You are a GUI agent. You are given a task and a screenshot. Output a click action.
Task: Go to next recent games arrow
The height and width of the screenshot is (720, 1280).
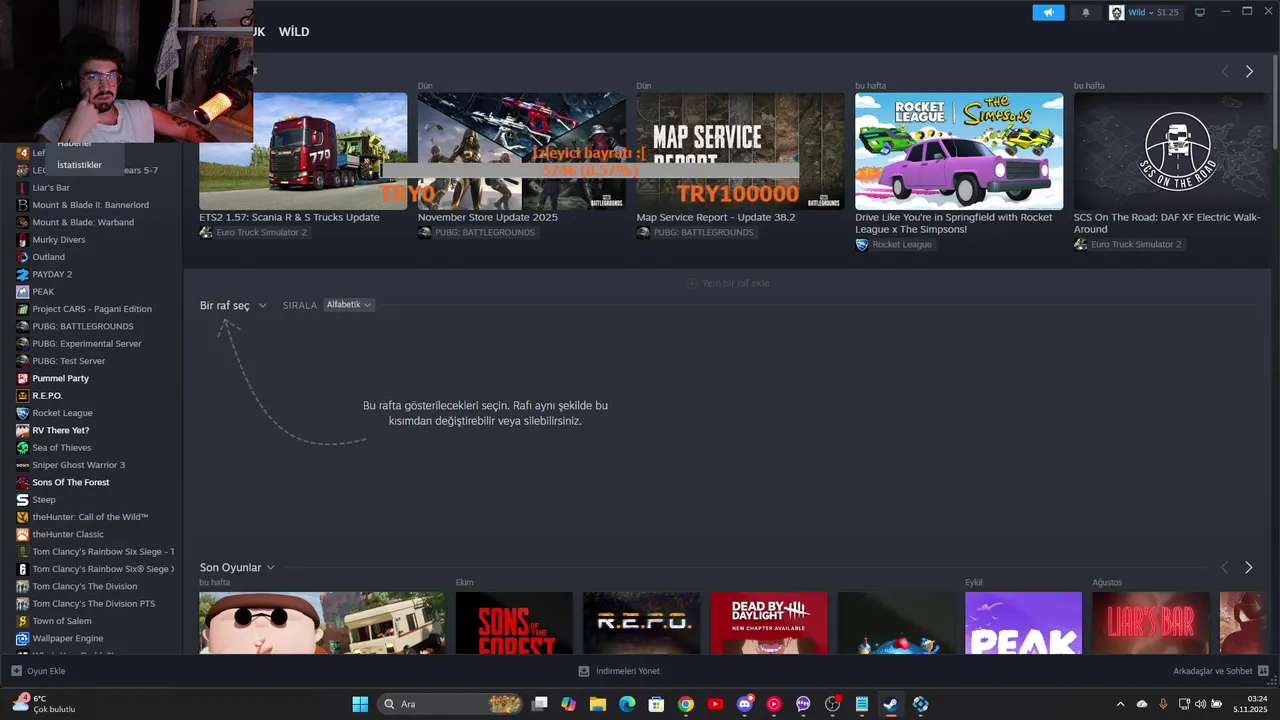[1248, 567]
